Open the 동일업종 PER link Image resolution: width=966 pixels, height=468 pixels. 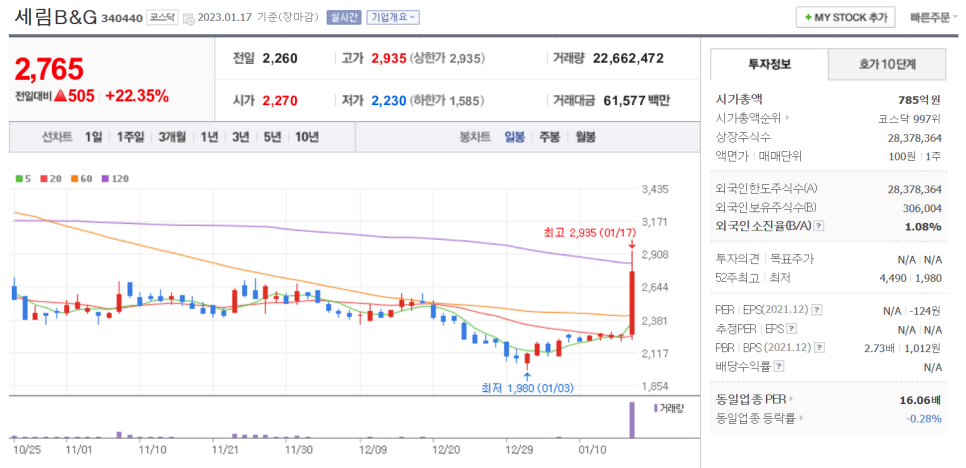(x=755, y=400)
